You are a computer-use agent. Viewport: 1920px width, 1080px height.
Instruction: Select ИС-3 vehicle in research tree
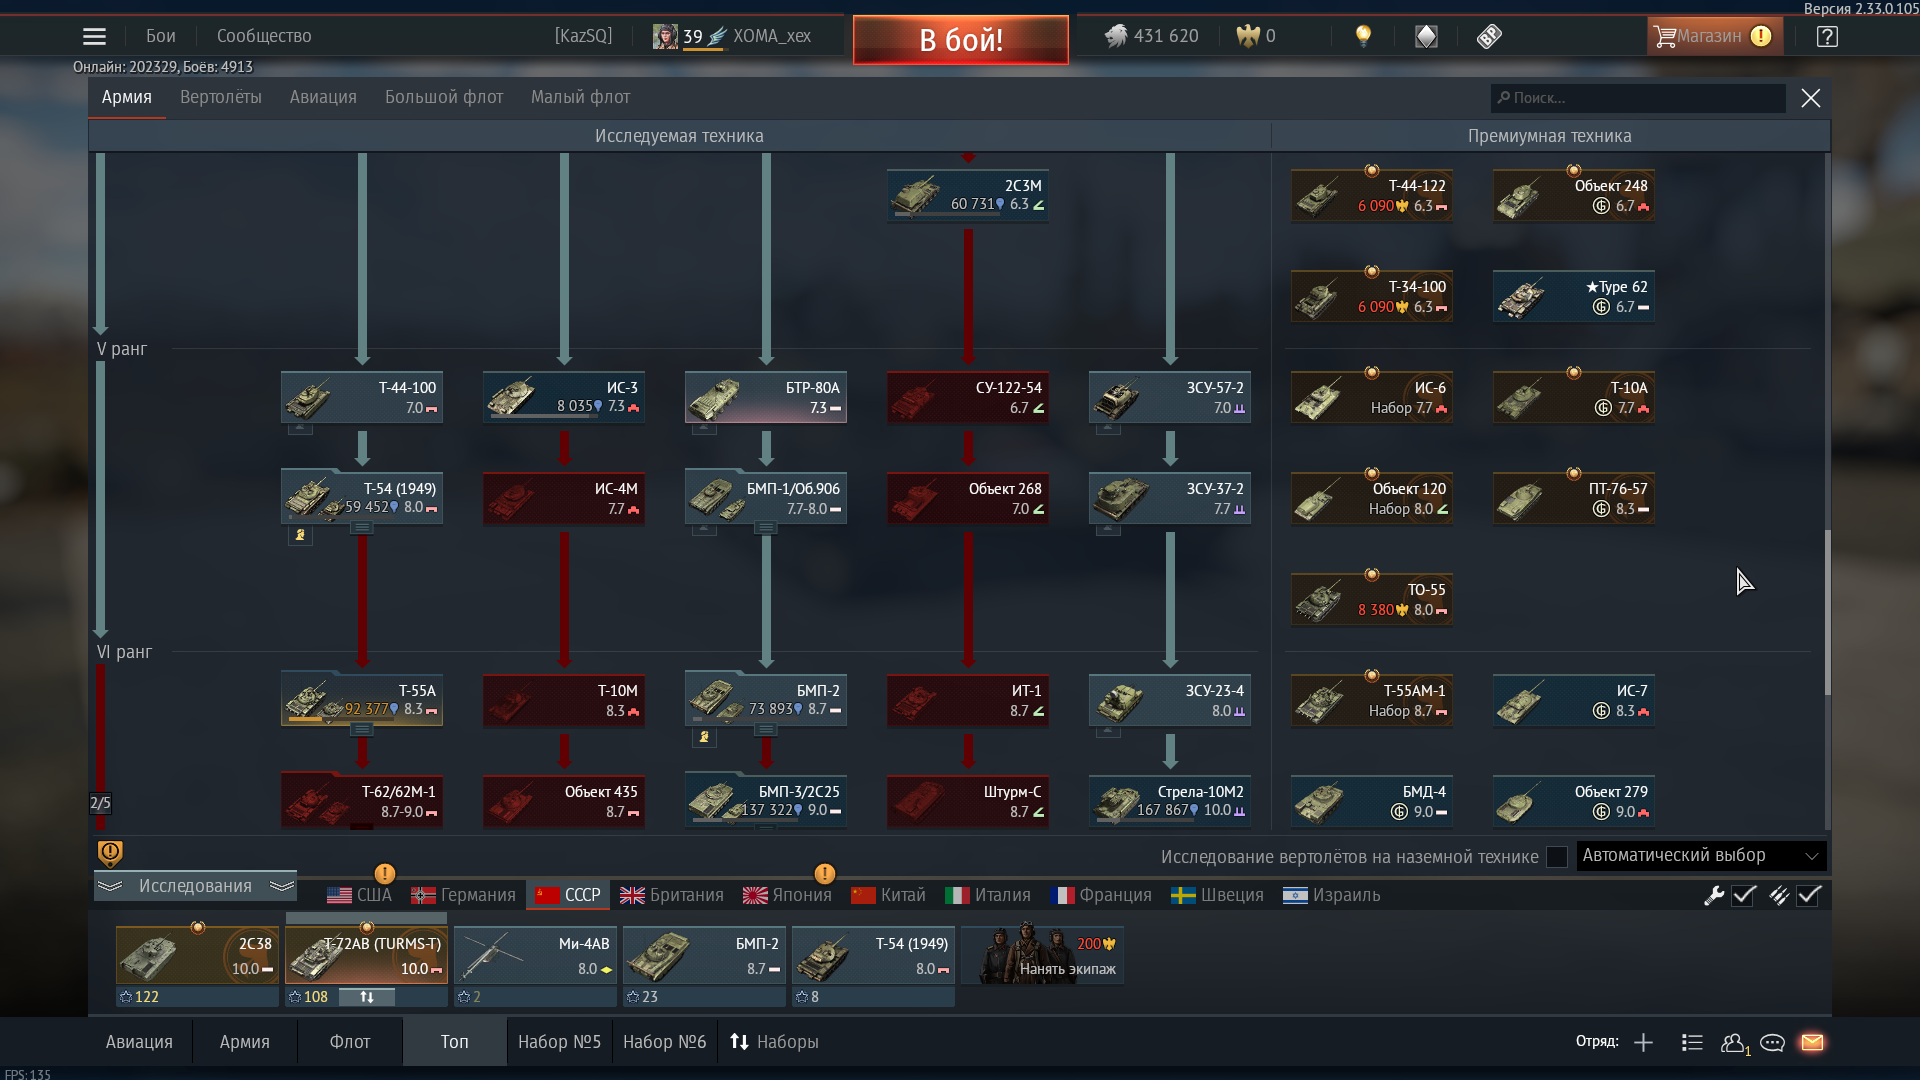[x=564, y=397]
